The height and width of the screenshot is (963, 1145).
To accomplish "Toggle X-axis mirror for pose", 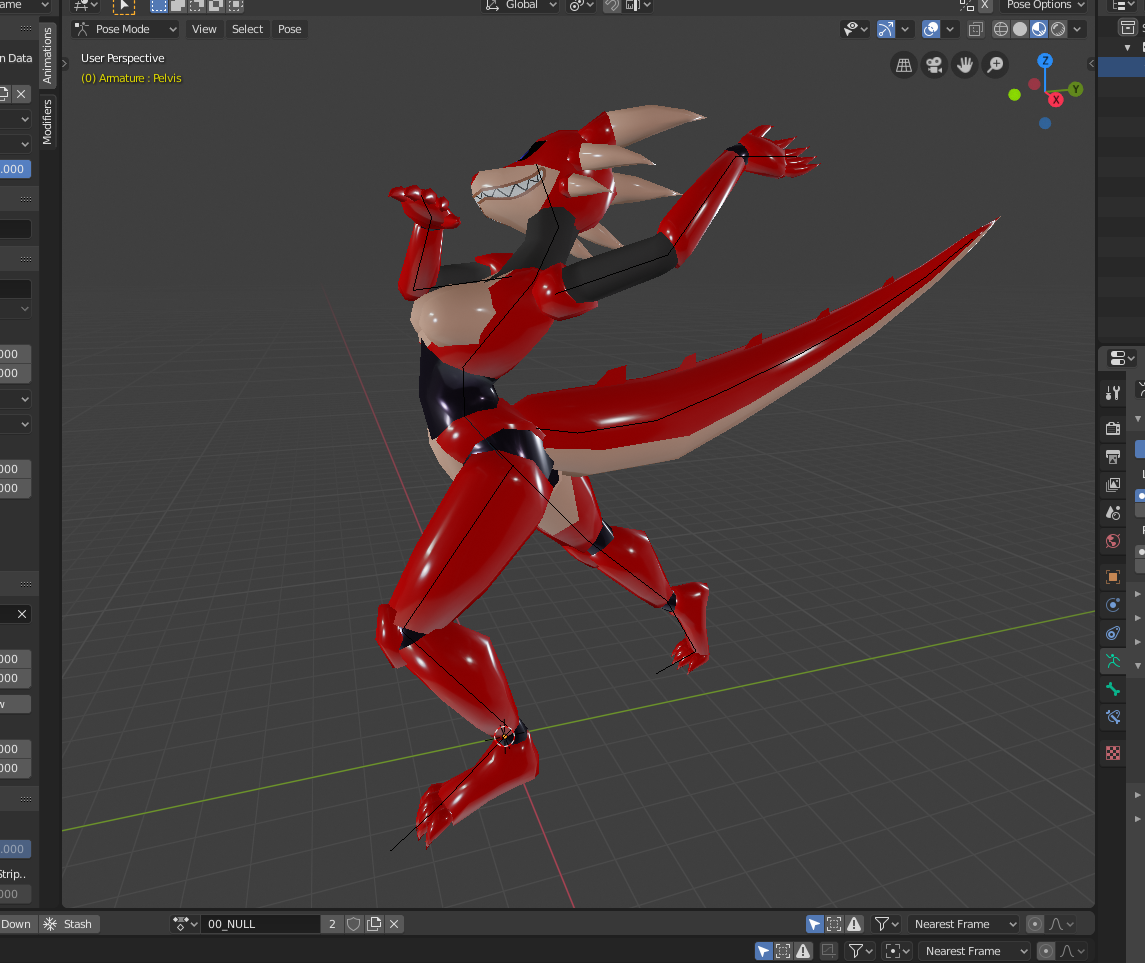I will [x=984, y=5].
